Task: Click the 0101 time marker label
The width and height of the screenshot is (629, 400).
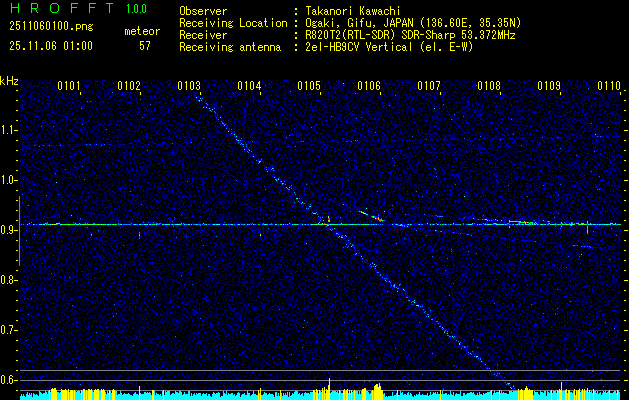Action: (x=69, y=86)
